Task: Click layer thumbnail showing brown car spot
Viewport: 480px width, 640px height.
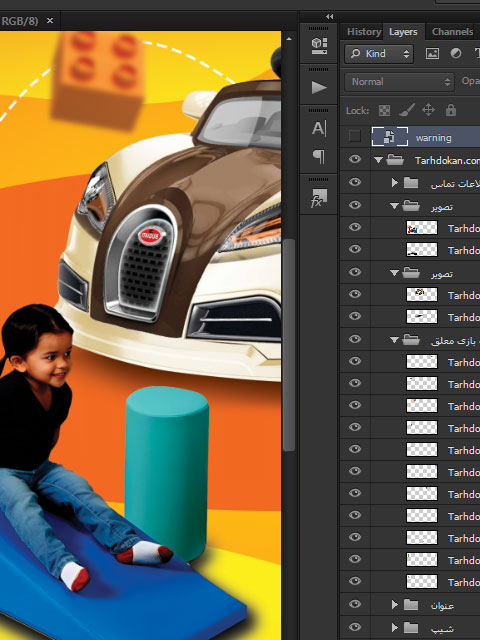Action: click(x=422, y=294)
